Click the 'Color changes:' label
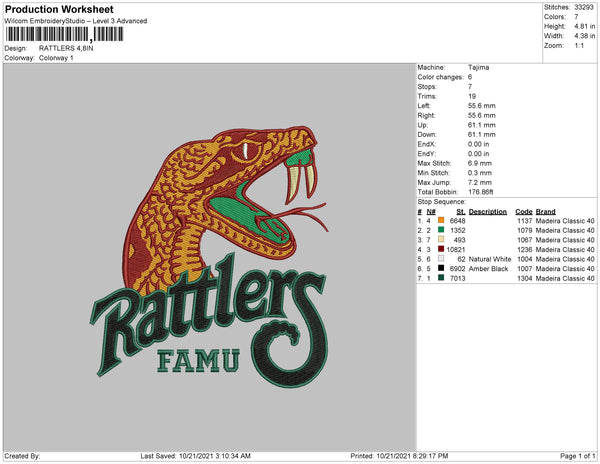 440,77
